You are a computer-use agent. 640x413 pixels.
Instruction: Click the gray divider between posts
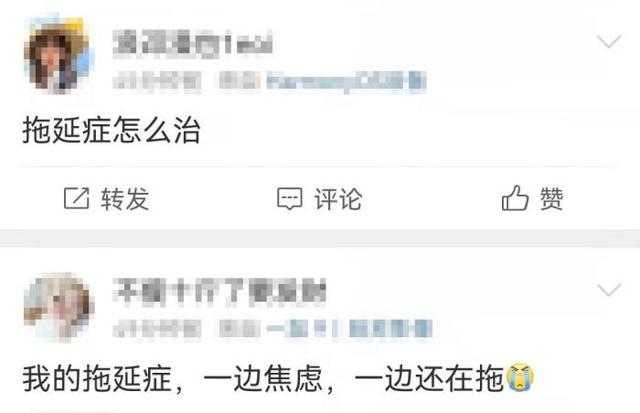tap(320, 238)
